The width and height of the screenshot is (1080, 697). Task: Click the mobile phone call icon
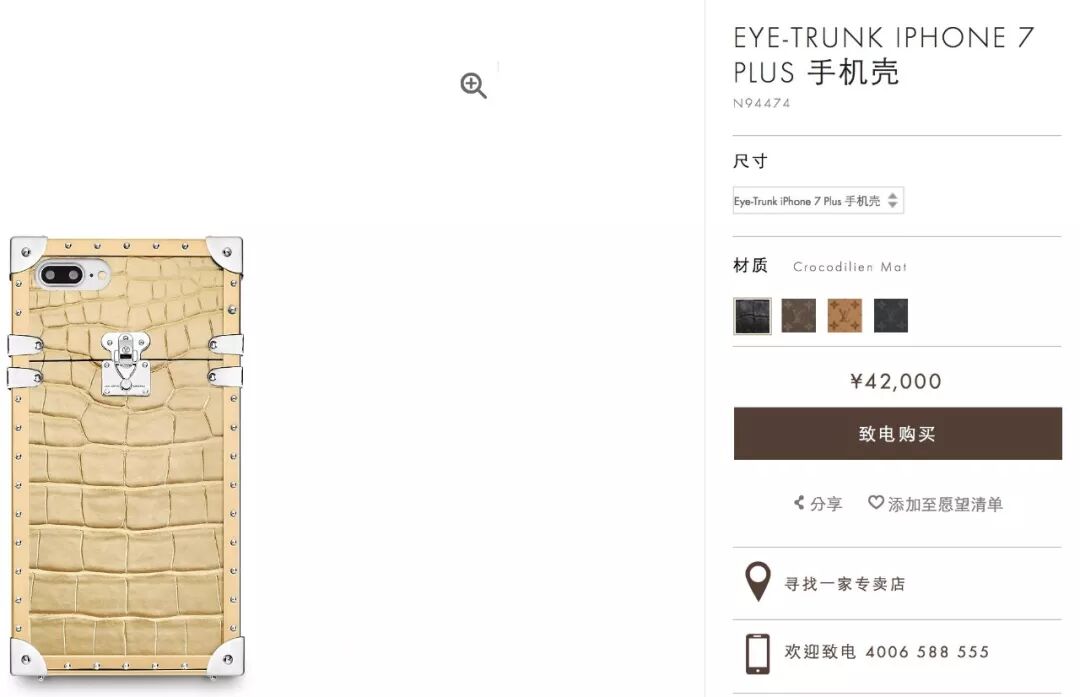(758, 653)
